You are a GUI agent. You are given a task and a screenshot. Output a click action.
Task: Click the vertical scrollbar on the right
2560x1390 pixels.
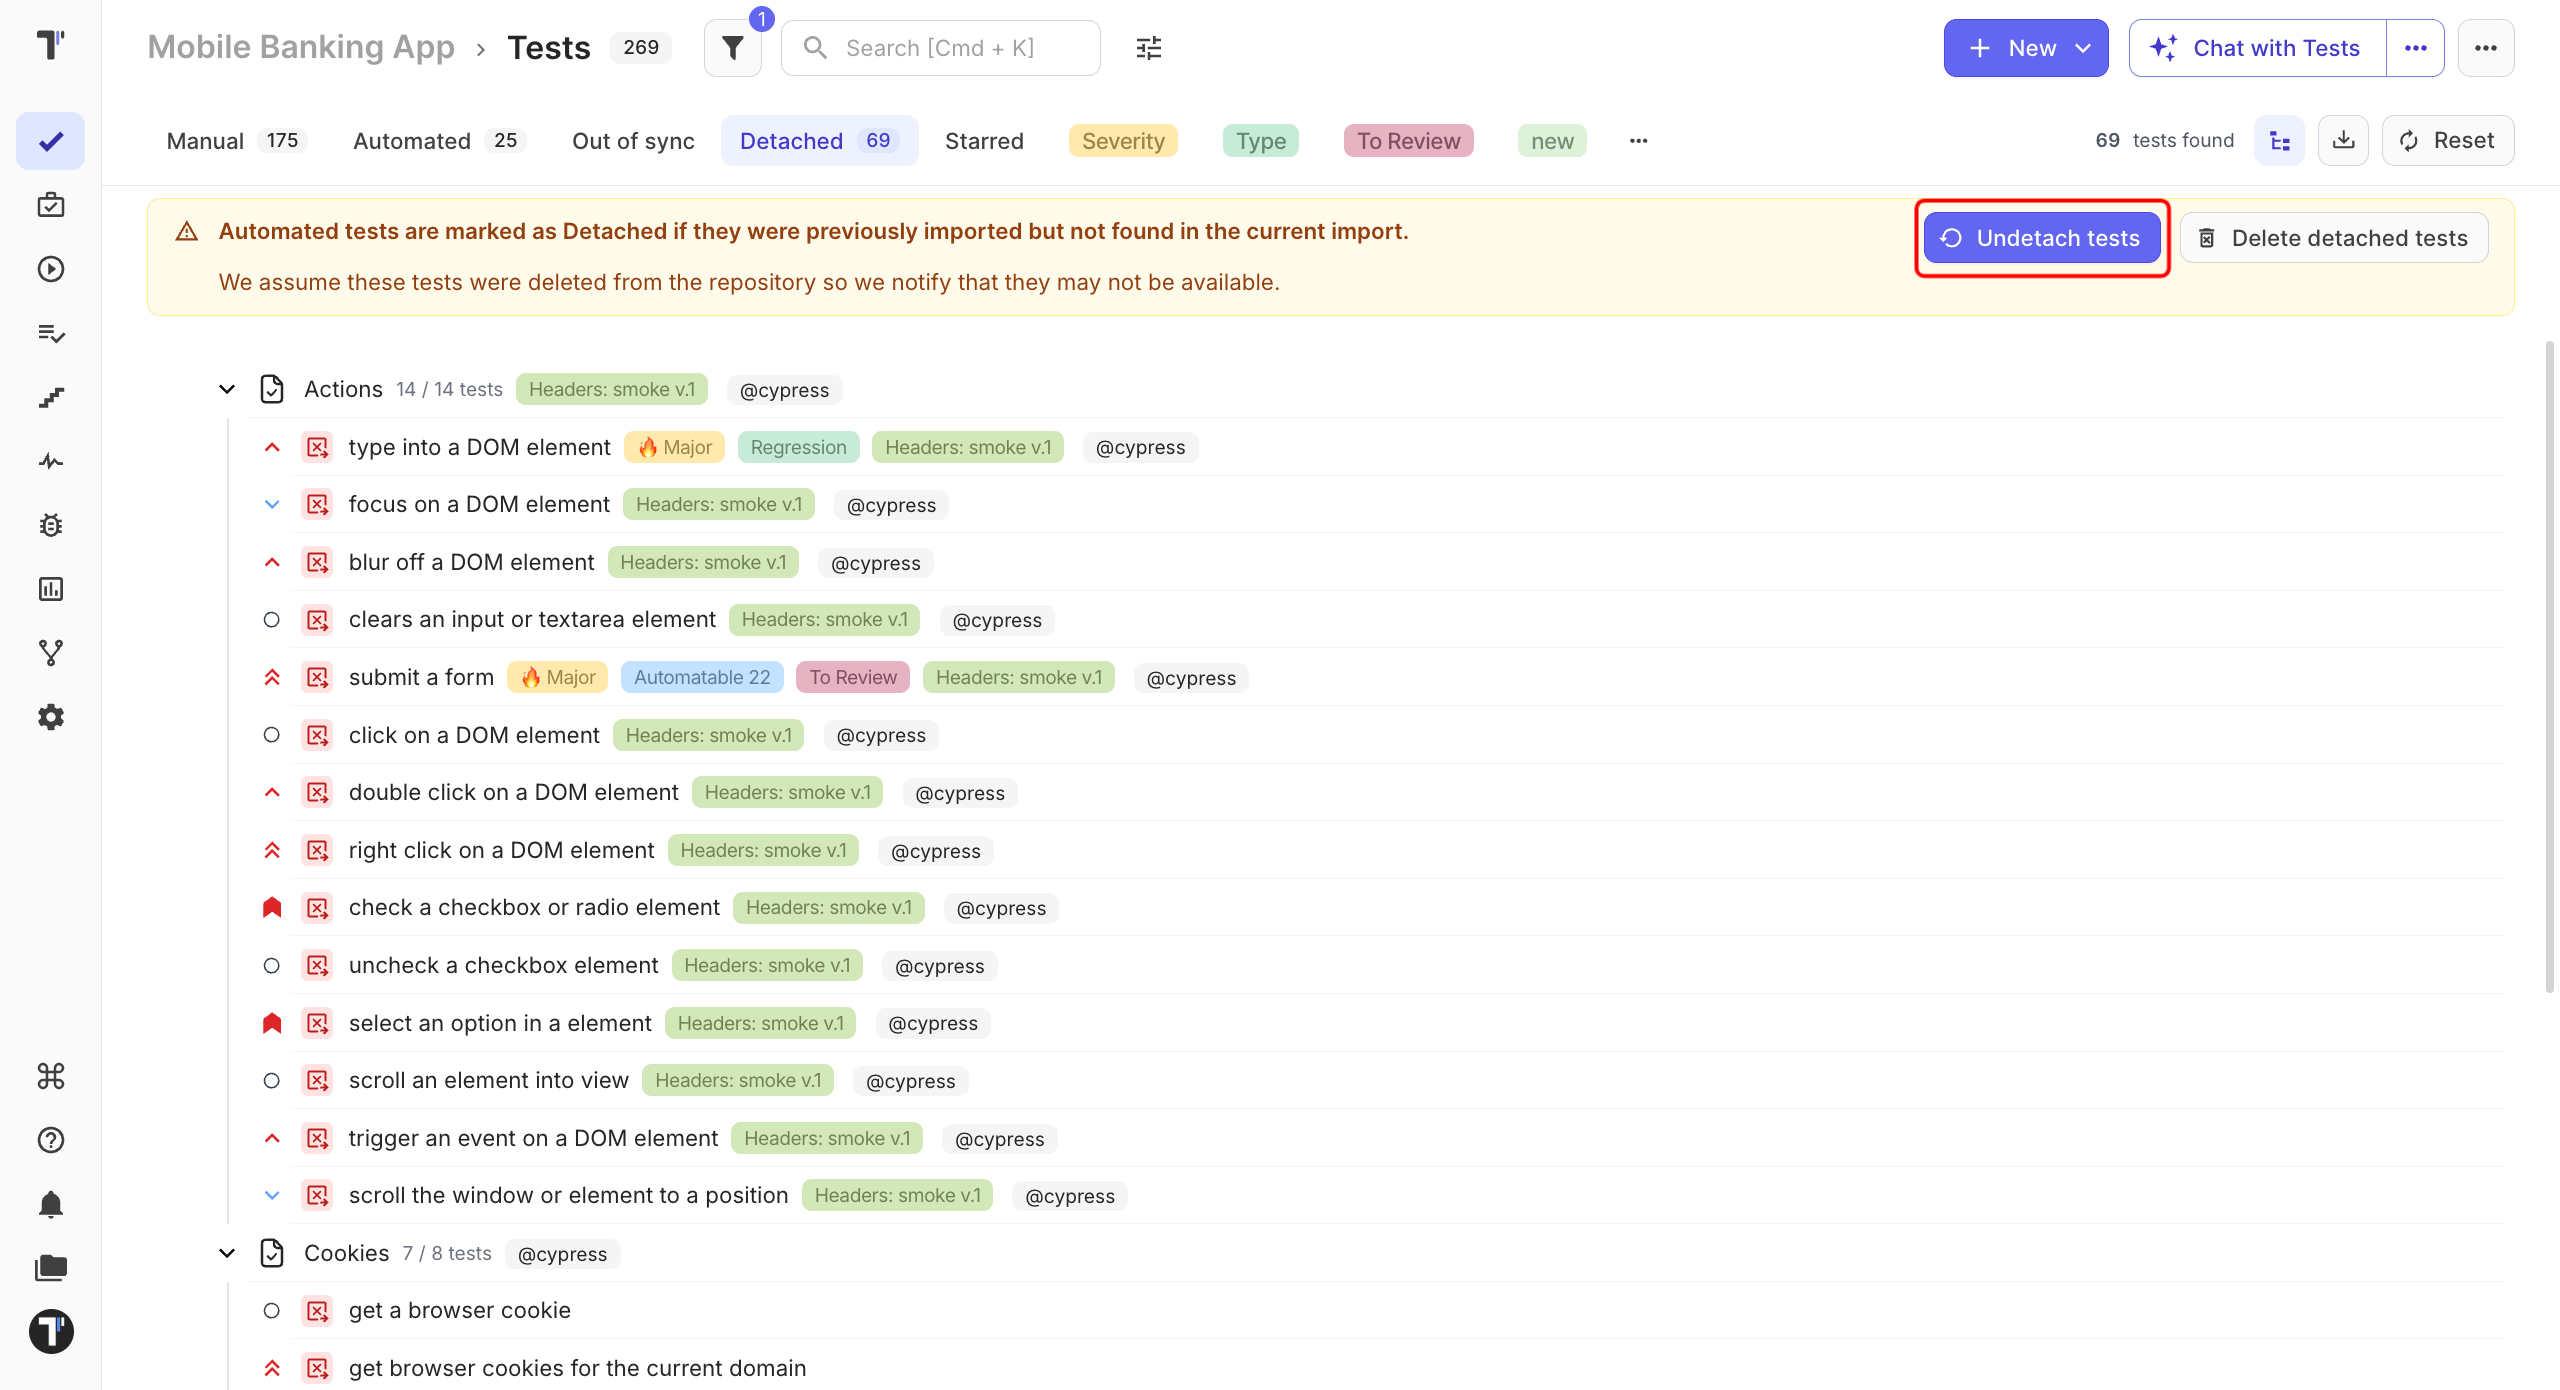point(2549,666)
